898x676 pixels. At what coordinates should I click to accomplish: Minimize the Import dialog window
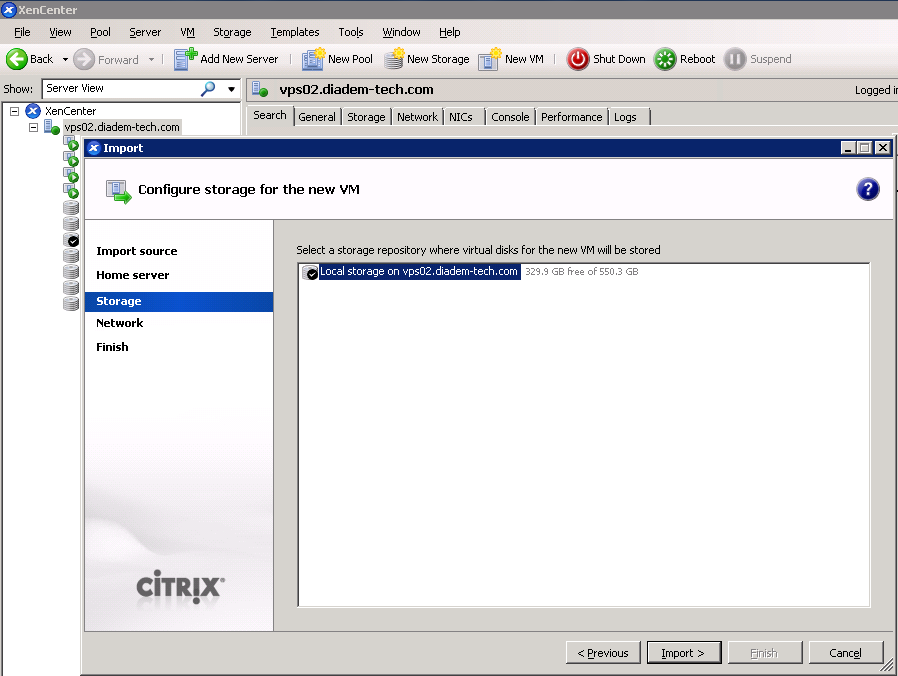[x=848, y=148]
